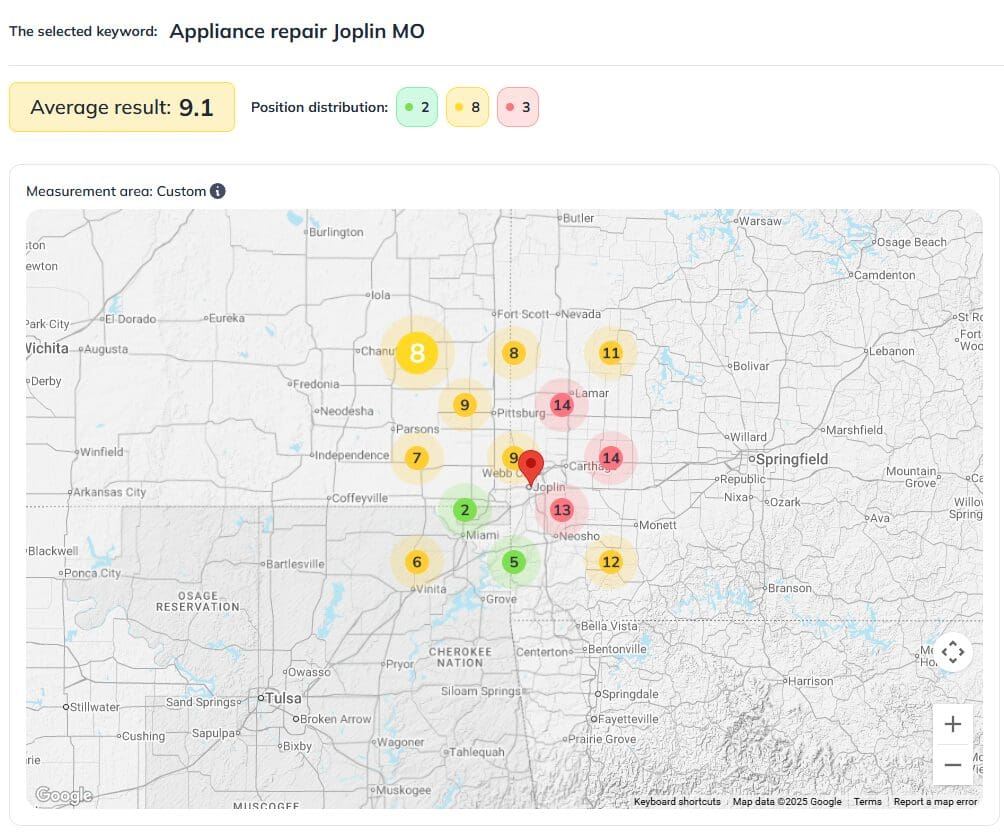Click green rank 5 marker near Grove
This screenshot has height=832, width=1004.
pyautogui.click(x=514, y=562)
